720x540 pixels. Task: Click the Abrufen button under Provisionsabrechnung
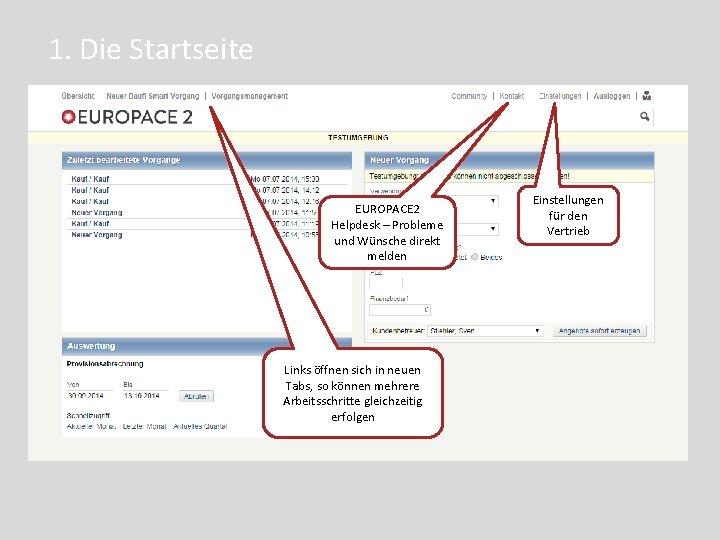point(196,396)
